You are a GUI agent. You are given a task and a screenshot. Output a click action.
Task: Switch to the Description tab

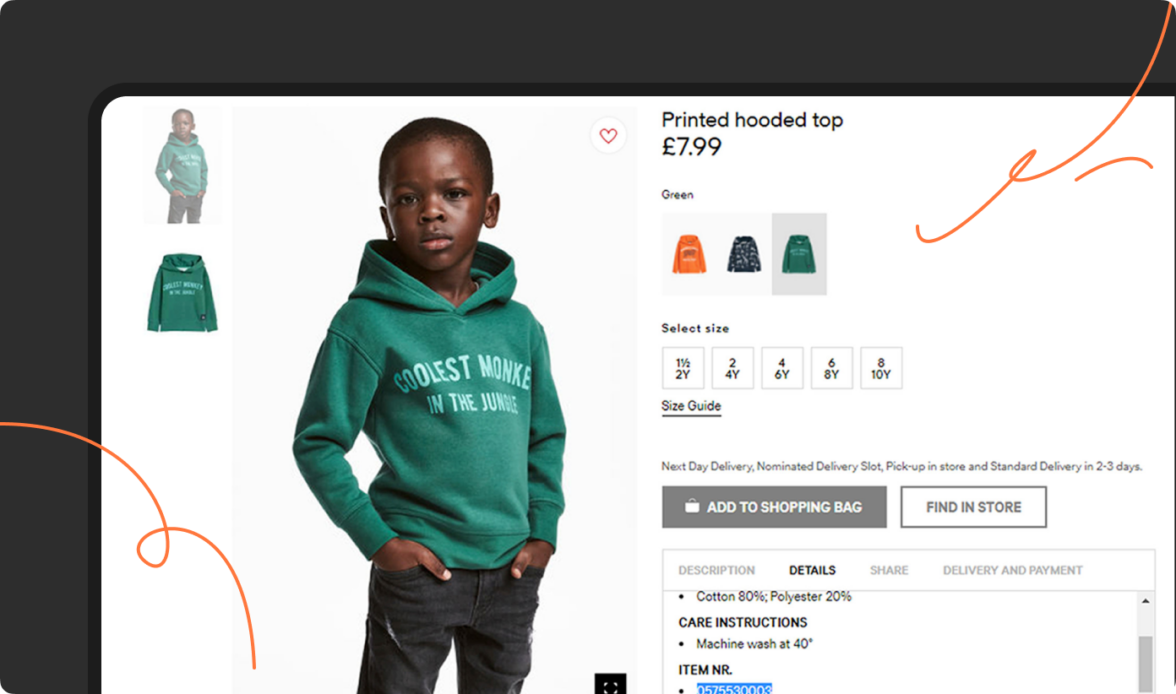(716, 570)
